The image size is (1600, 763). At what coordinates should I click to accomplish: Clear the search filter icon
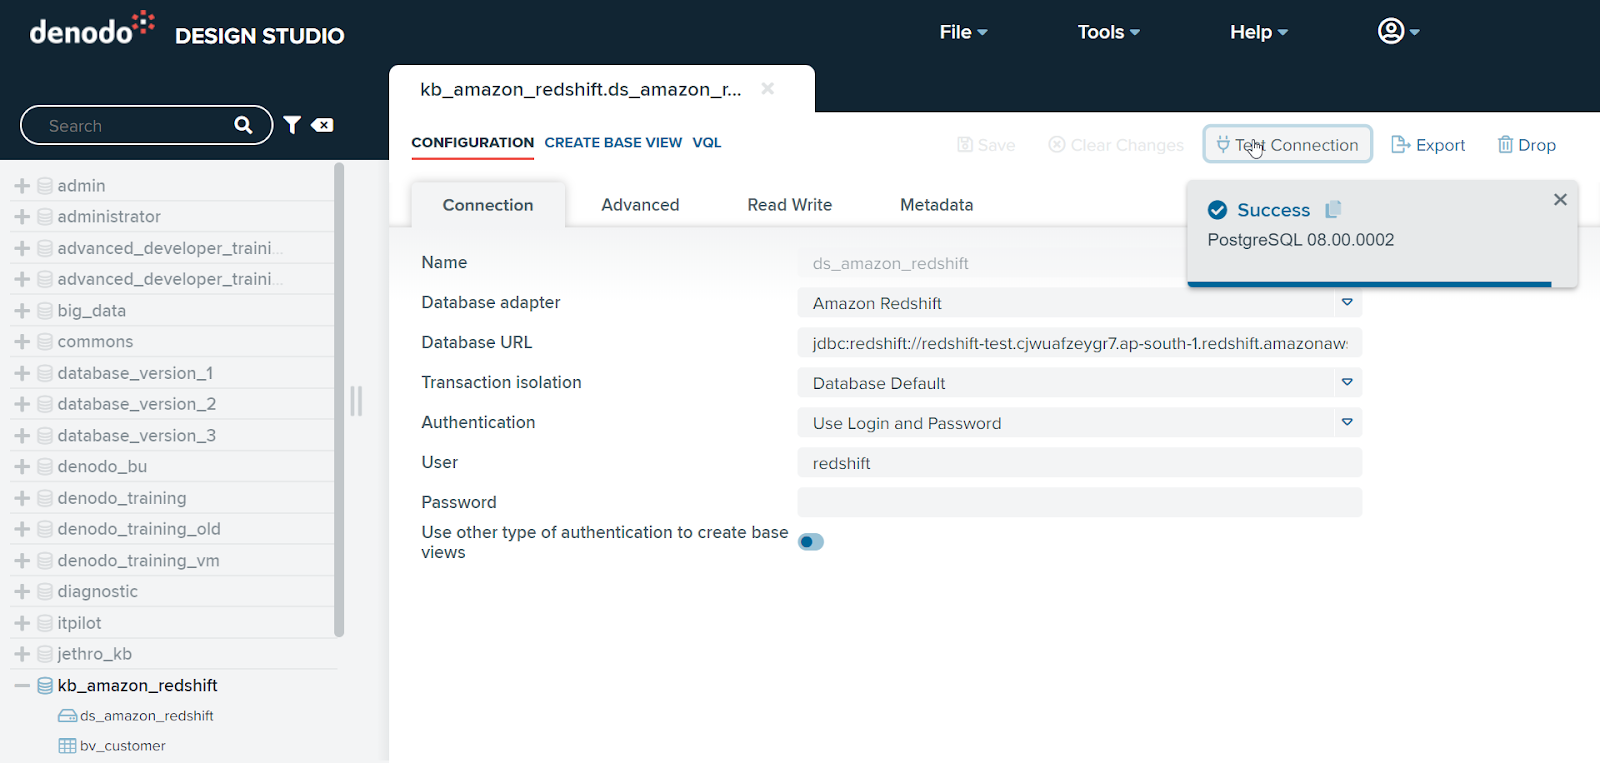pyautogui.click(x=322, y=125)
